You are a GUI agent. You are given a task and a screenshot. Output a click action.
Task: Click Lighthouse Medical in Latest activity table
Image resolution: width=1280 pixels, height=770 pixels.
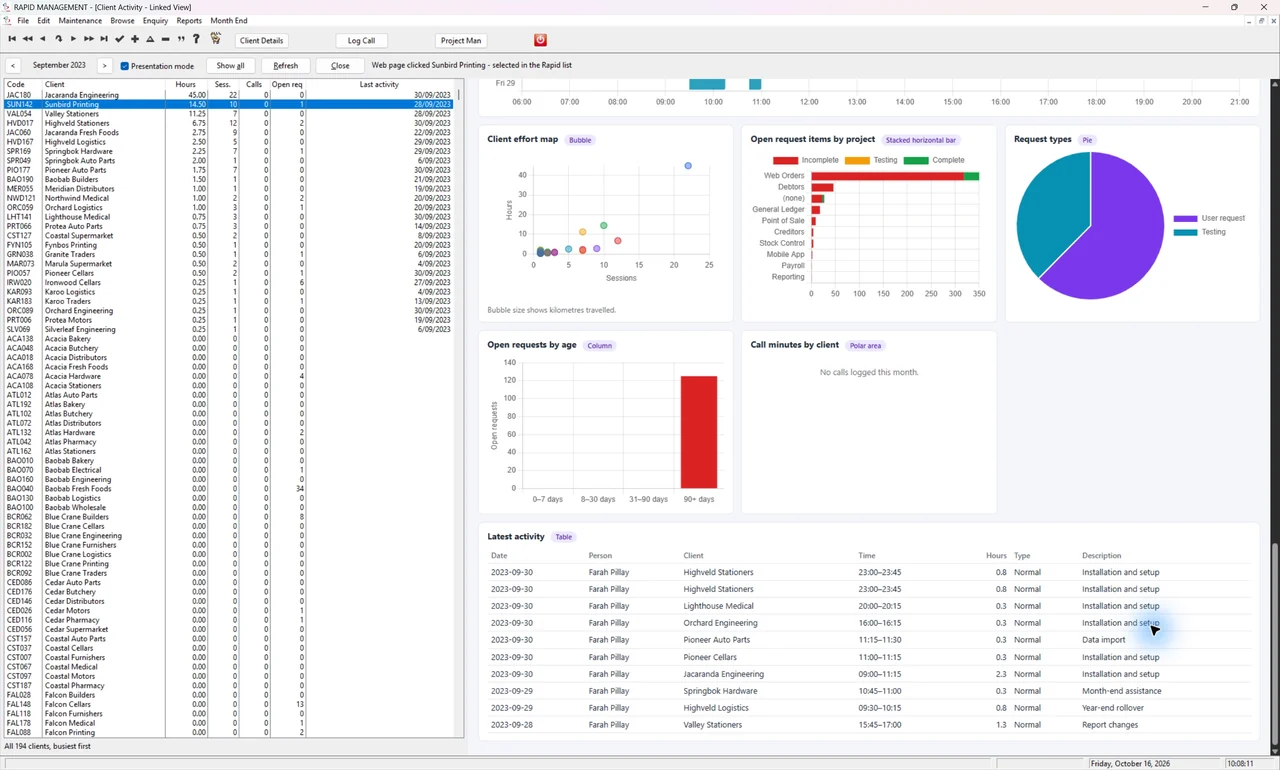point(718,606)
